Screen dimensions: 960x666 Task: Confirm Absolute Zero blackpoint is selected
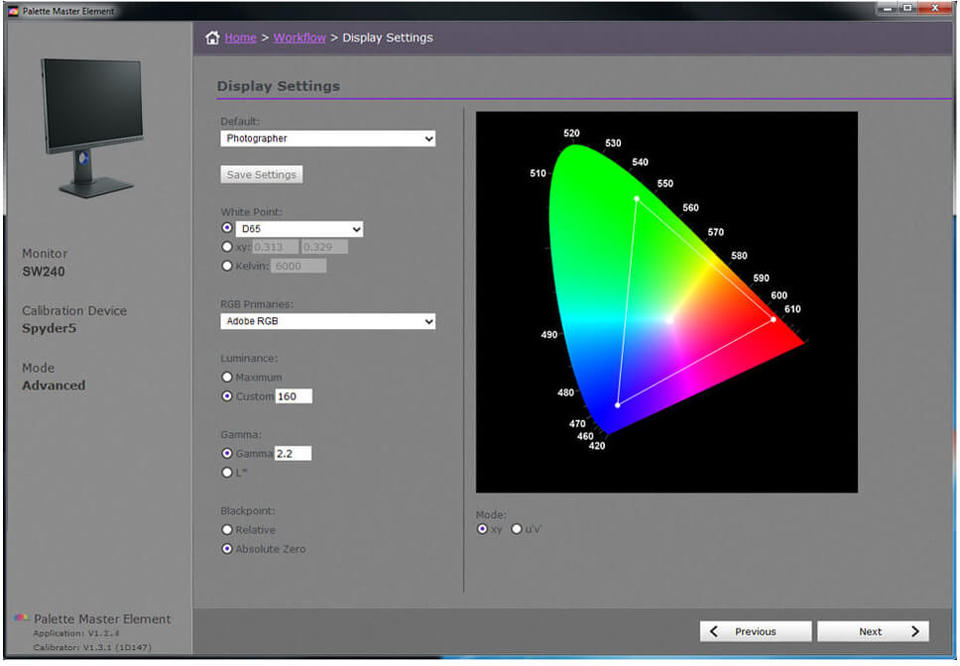(x=228, y=548)
